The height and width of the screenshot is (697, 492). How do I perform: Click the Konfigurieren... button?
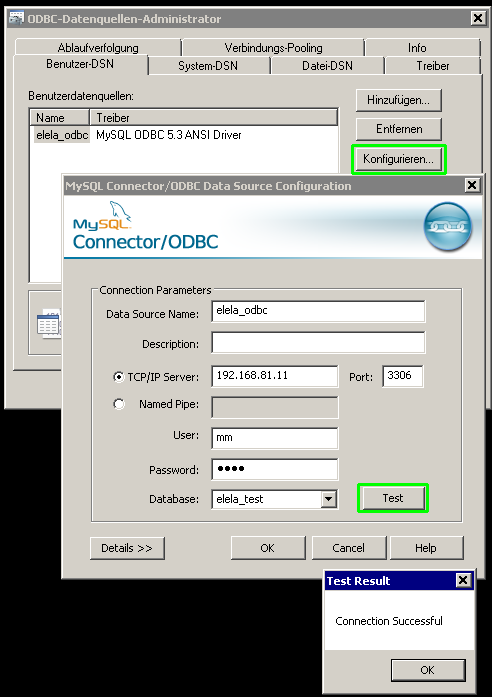click(399, 159)
